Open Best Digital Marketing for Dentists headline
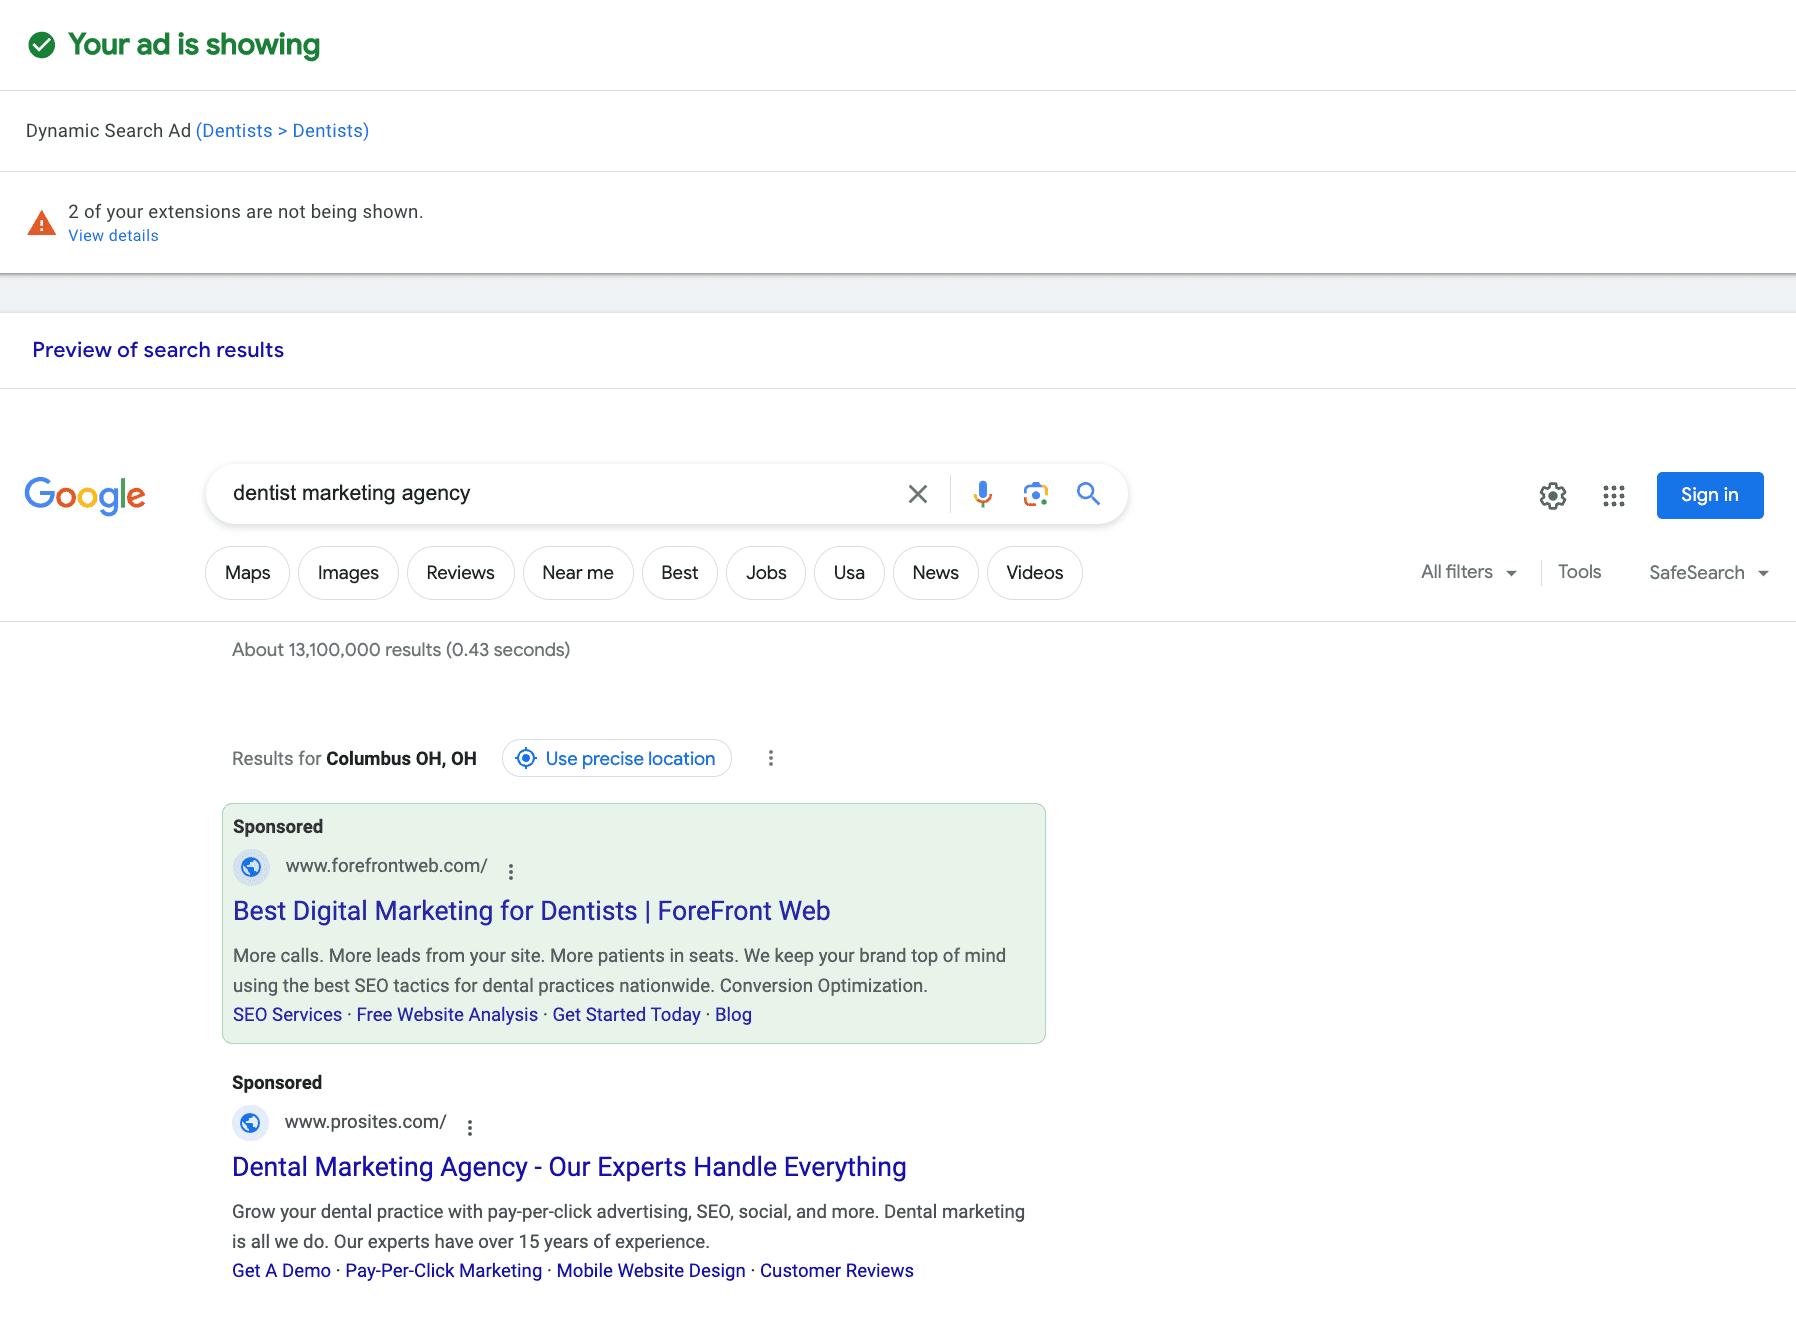Viewport: 1796px width, 1324px height. pyautogui.click(x=531, y=911)
